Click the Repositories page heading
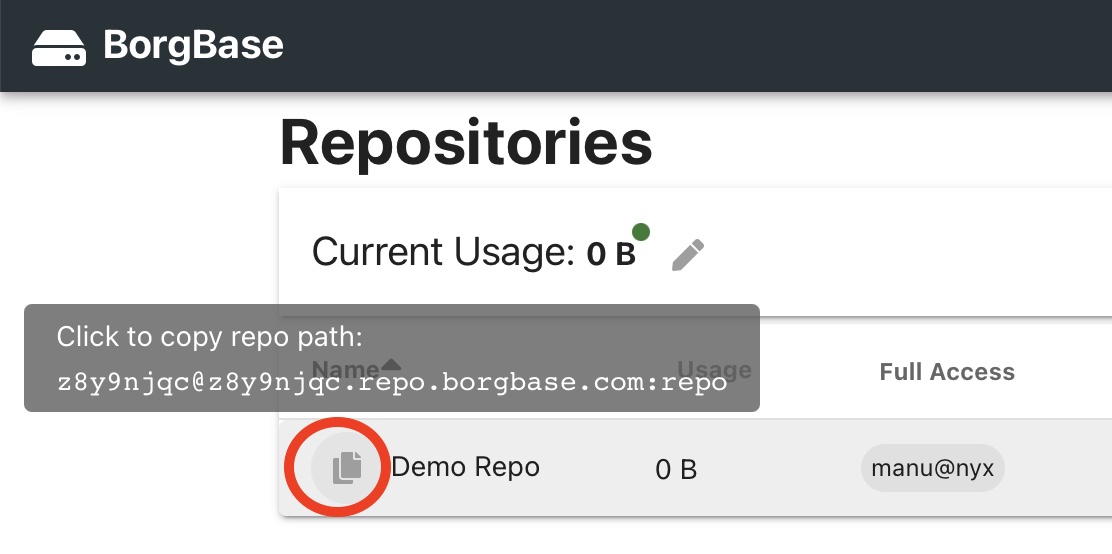 [x=466, y=143]
